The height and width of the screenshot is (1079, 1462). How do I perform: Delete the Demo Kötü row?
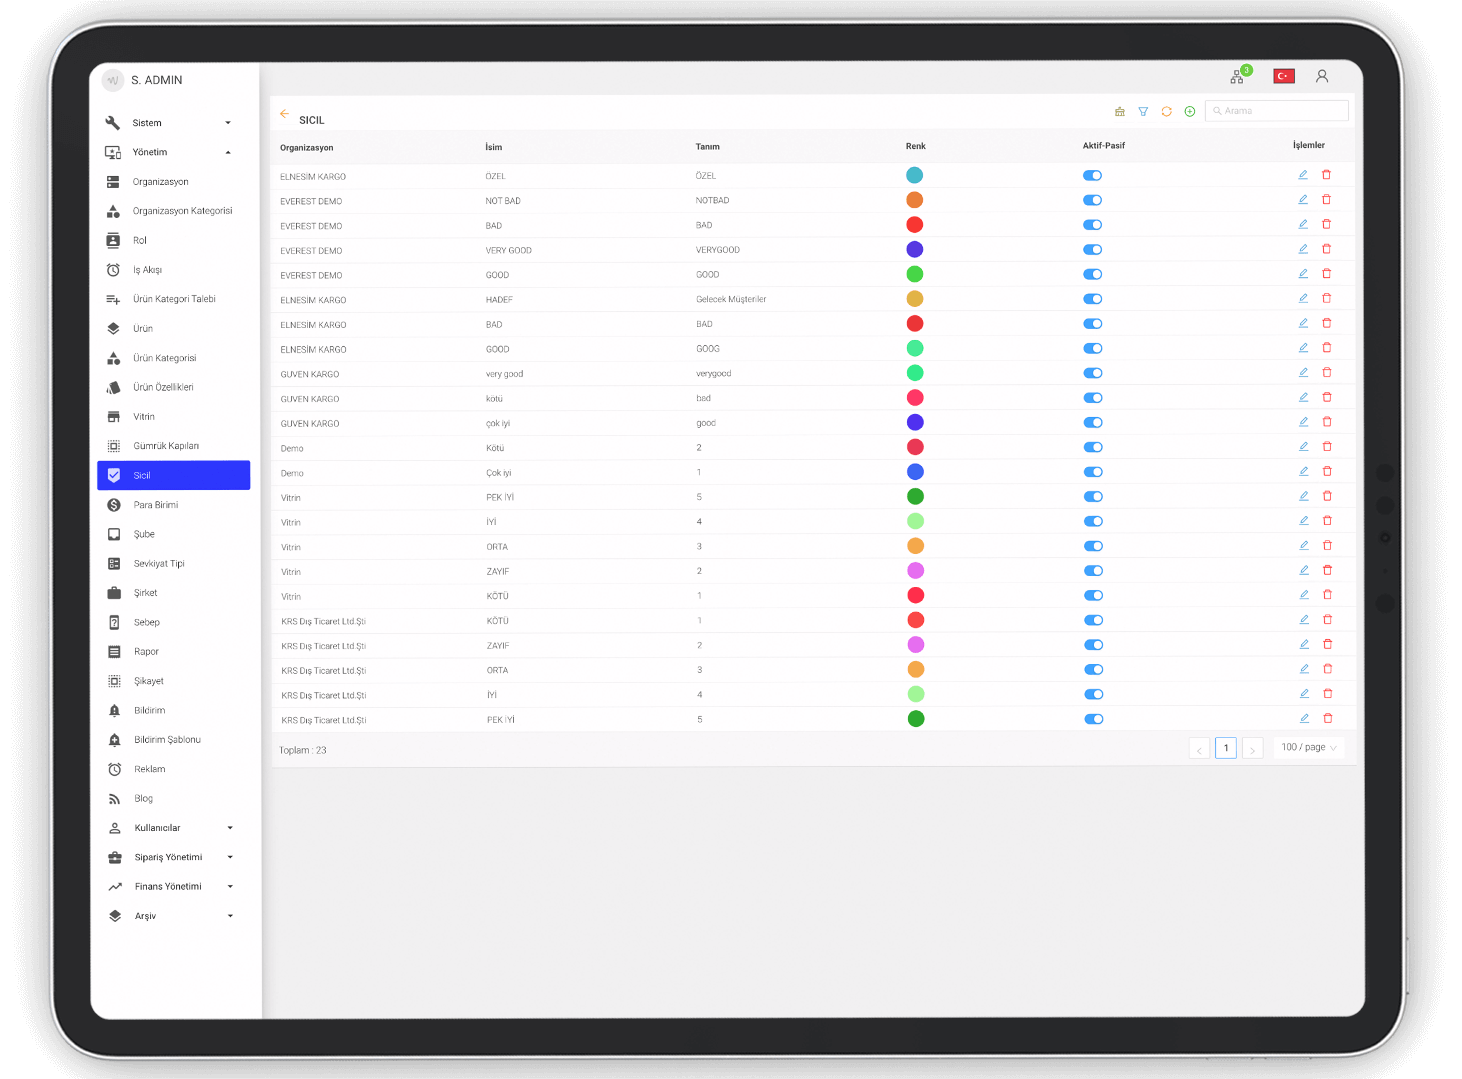pyautogui.click(x=1327, y=446)
